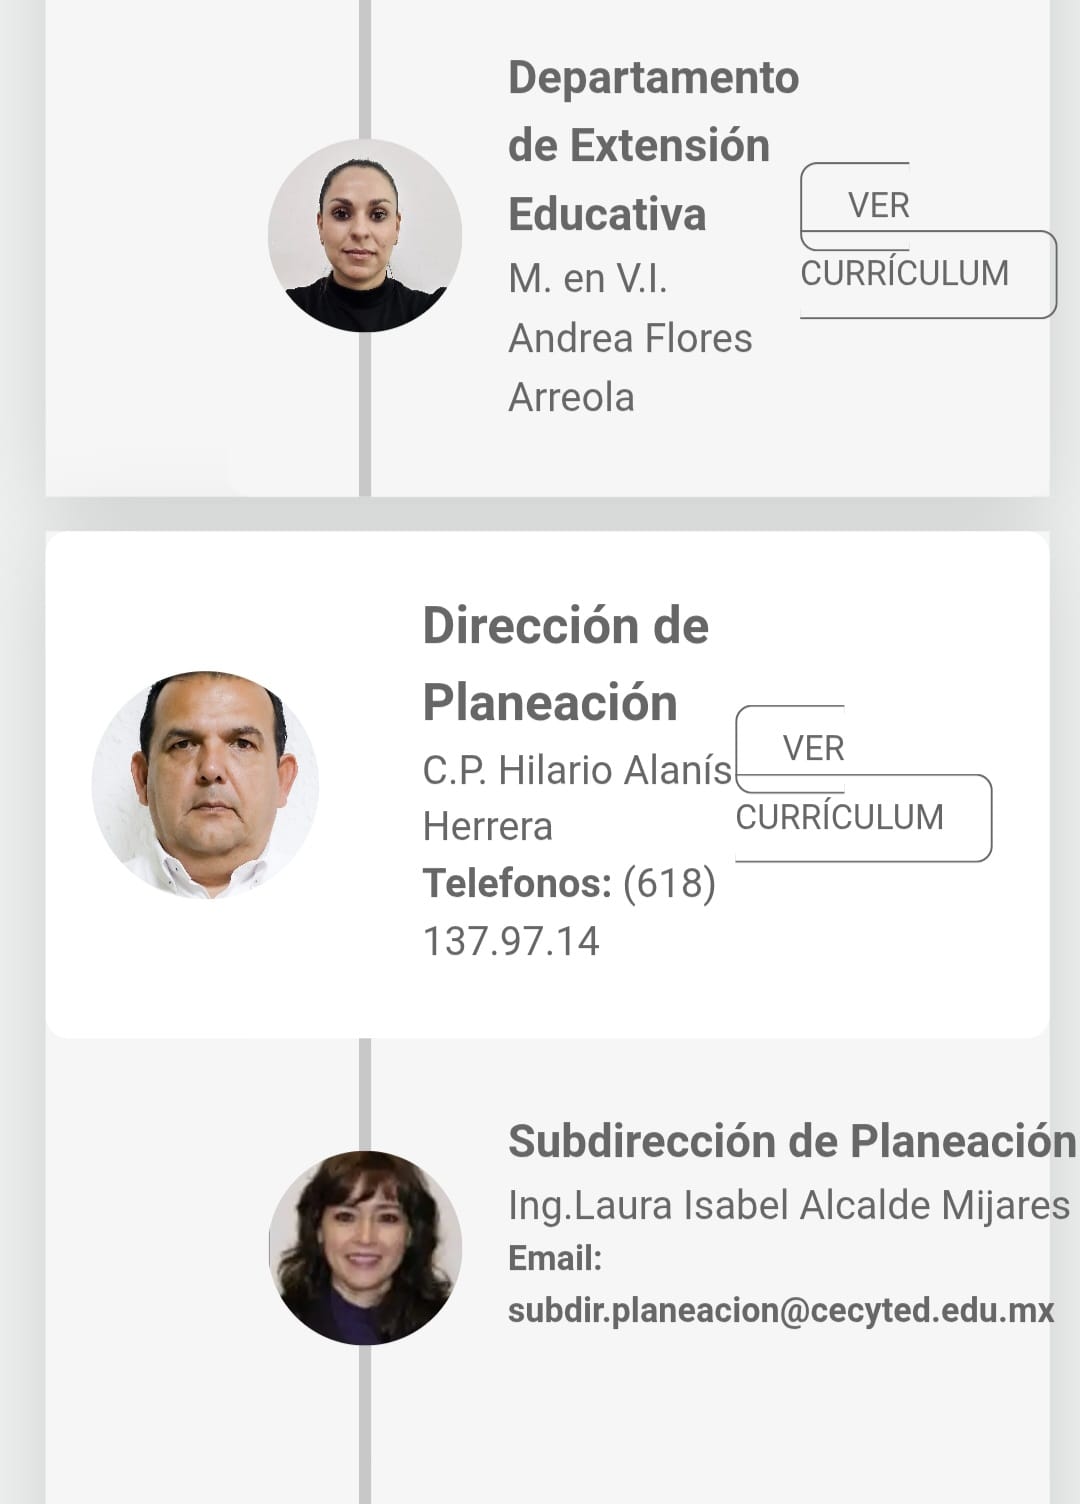
Task: View currículum for Dirección de Planeación
Action: tap(839, 784)
